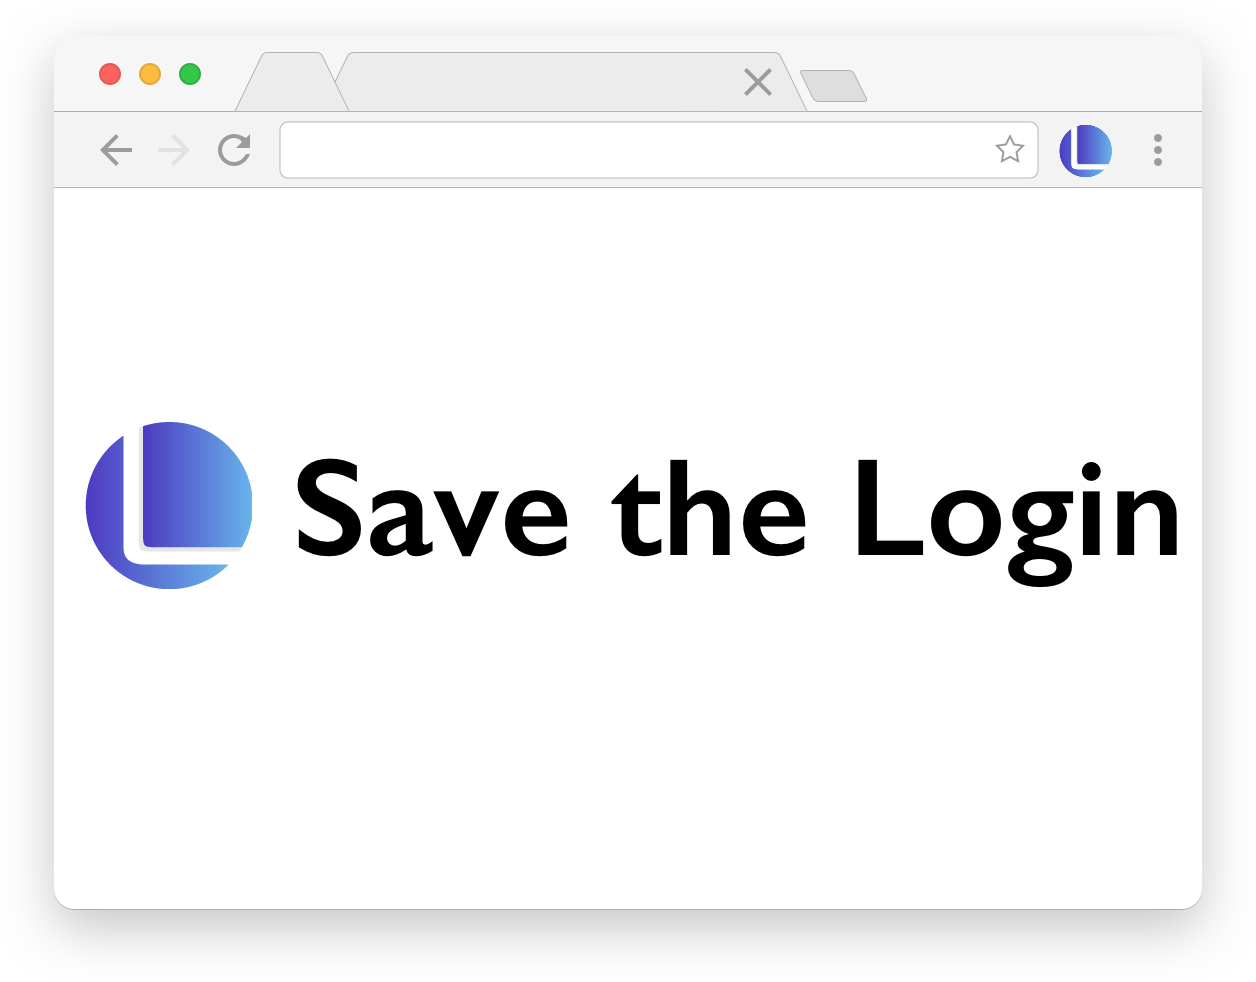This screenshot has height=982, width=1256.
Task: Click the yellow minimize window button
Action: [150, 74]
